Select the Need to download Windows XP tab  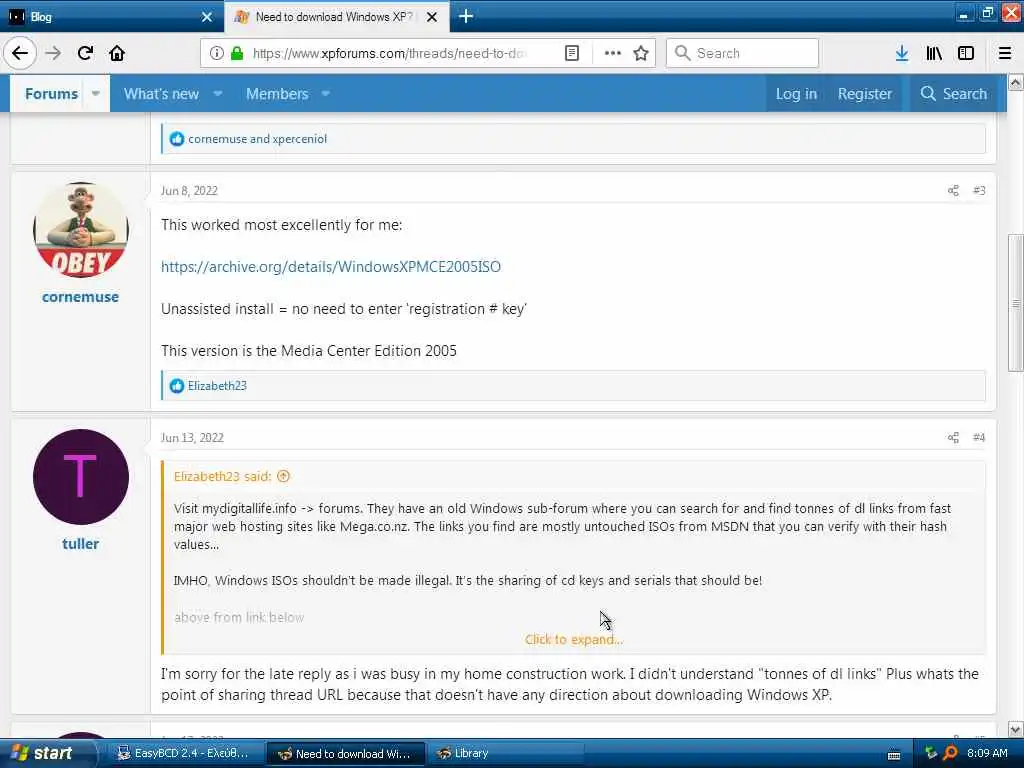[x=336, y=16]
